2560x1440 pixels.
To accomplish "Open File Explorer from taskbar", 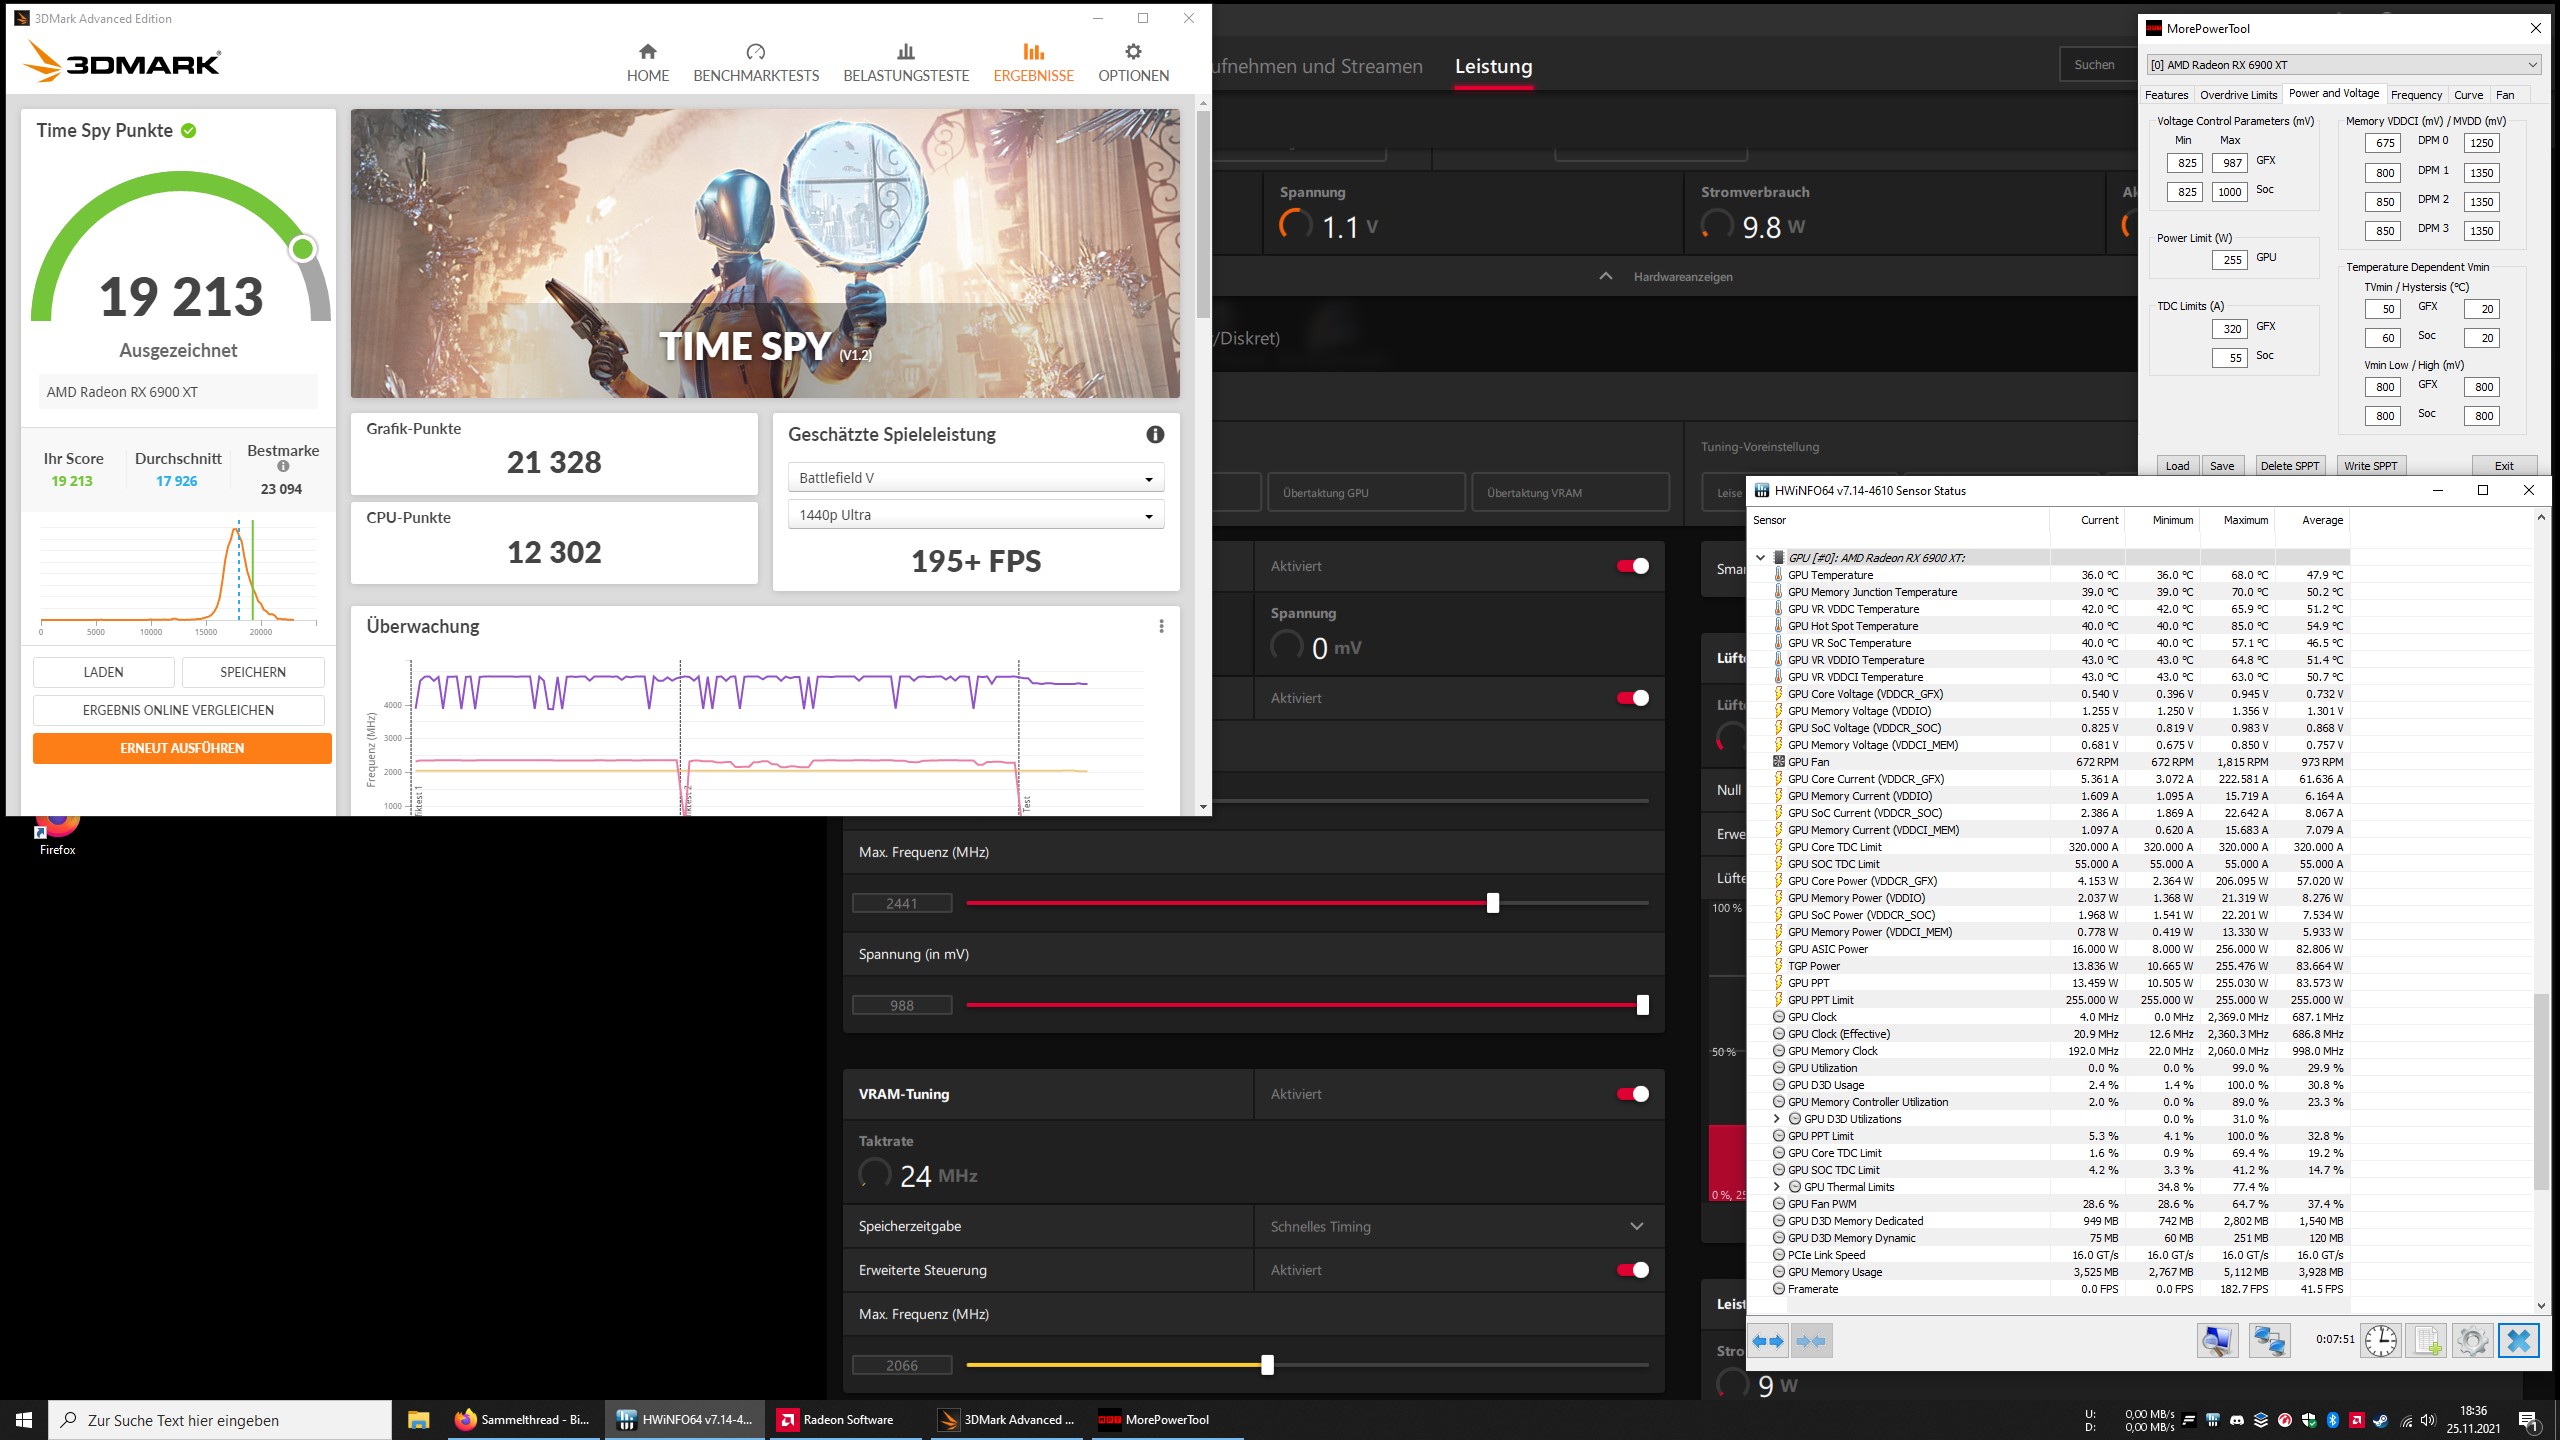I will pyautogui.click(x=418, y=1420).
